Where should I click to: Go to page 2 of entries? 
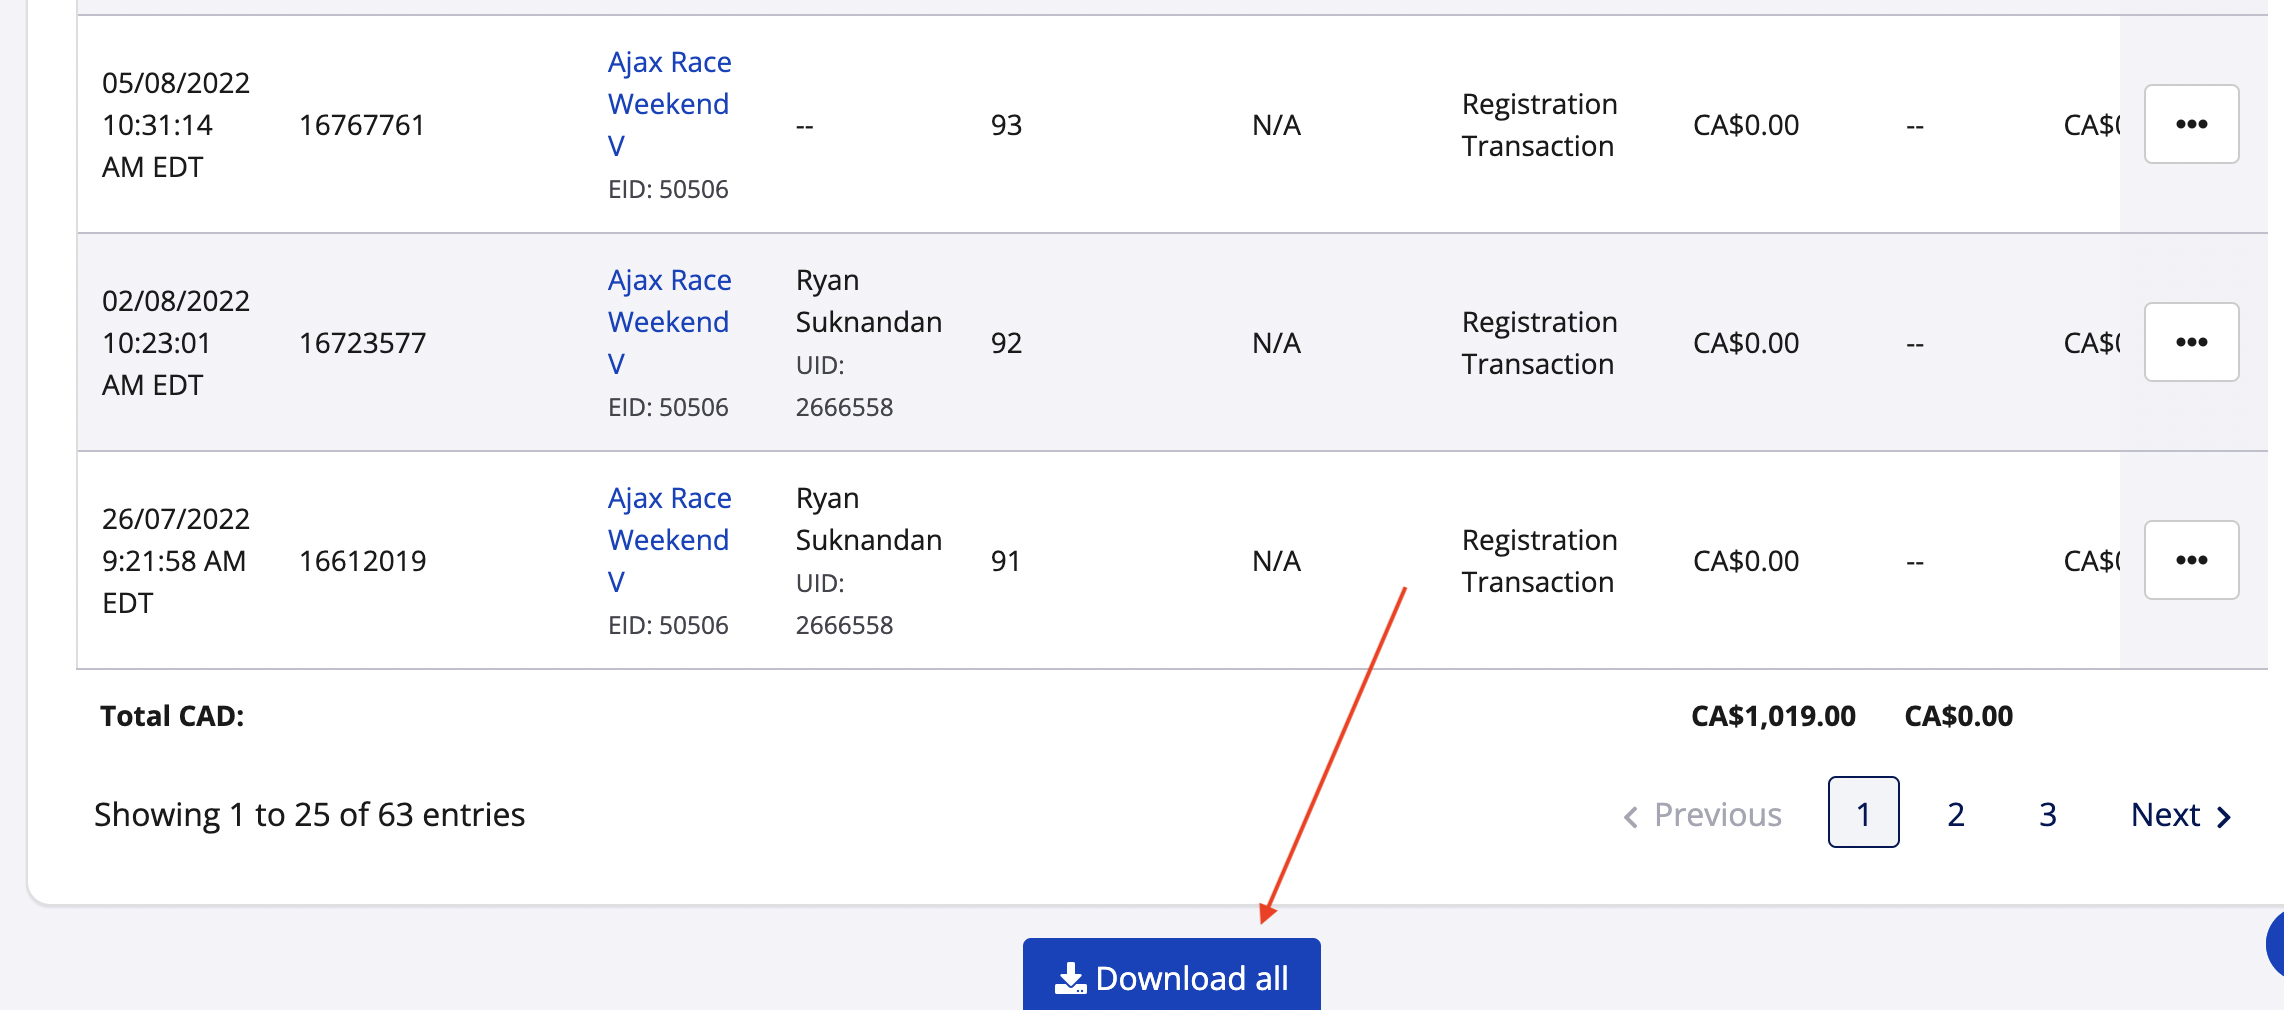1955,814
